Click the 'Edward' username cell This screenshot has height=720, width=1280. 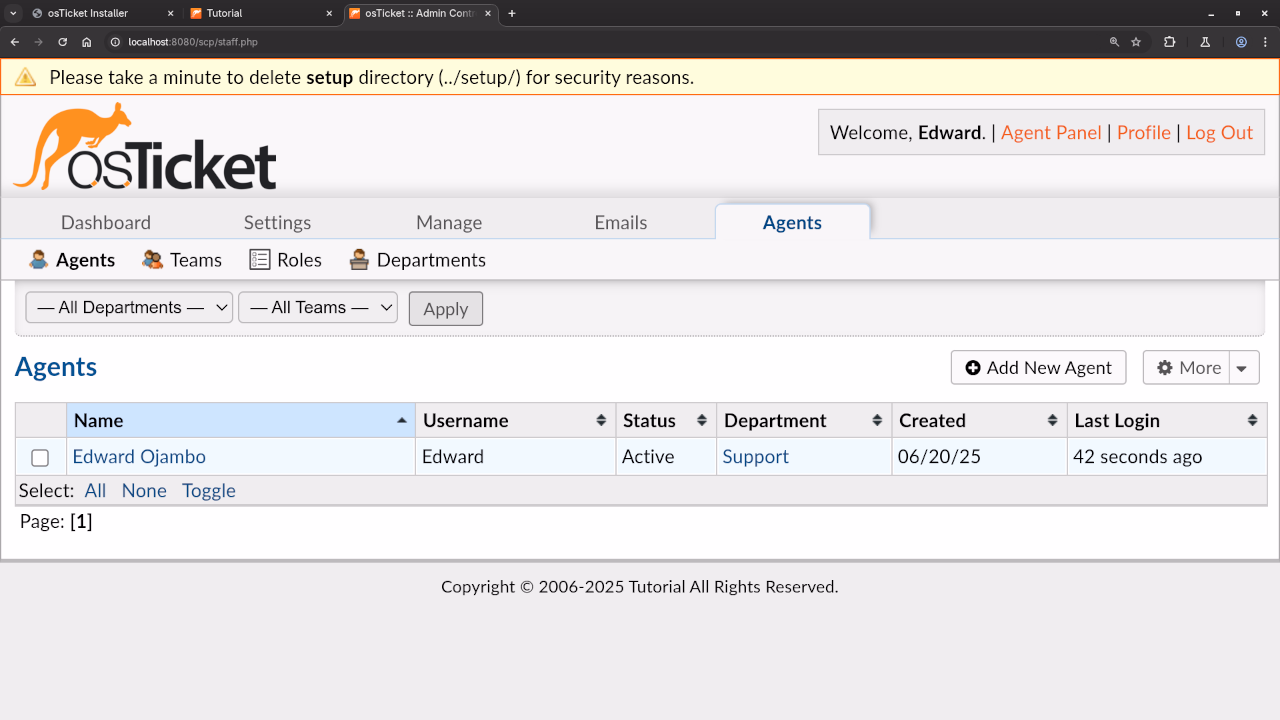point(515,457)
